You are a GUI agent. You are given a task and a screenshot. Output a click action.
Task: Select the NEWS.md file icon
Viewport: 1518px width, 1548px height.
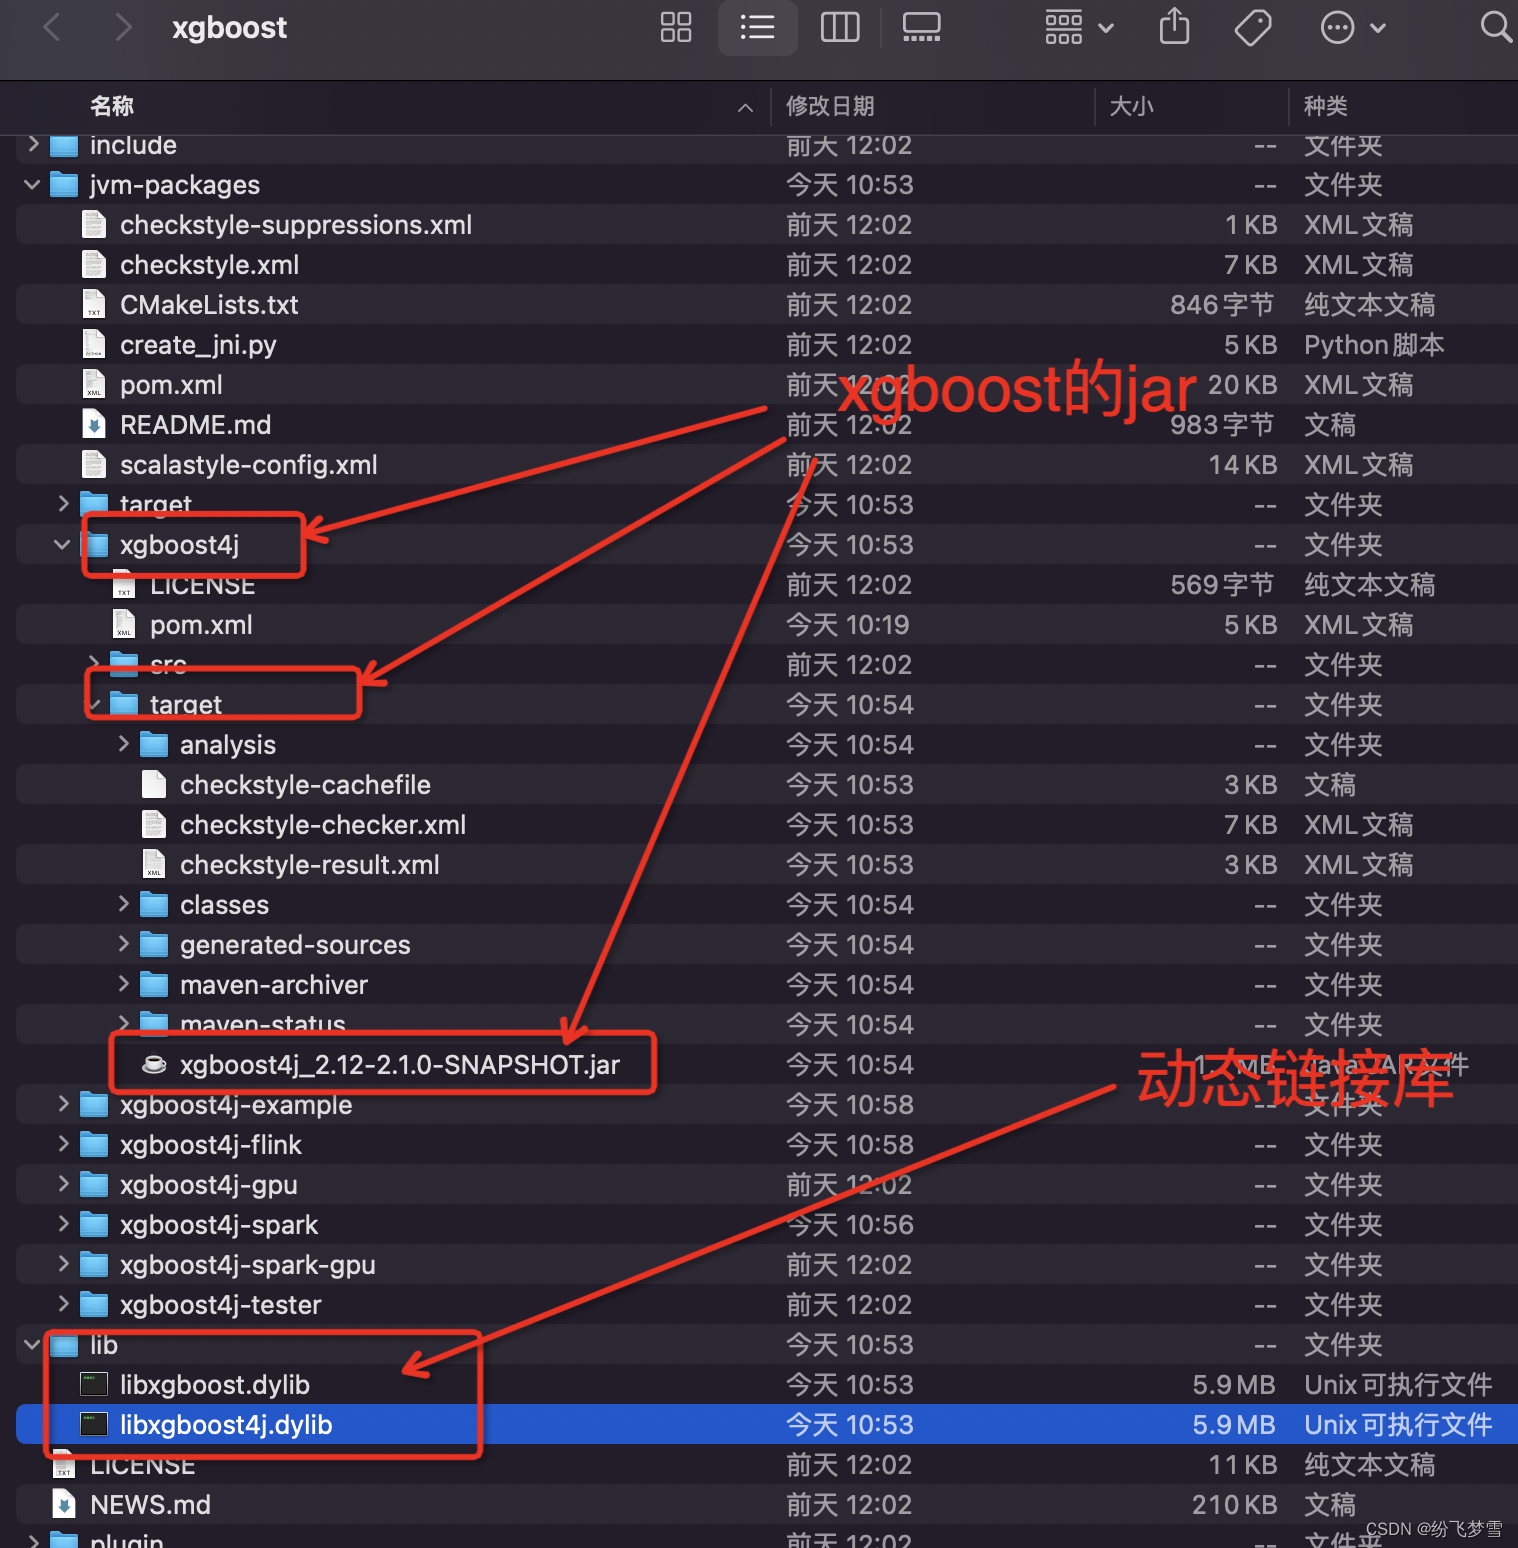point(64,1504)
